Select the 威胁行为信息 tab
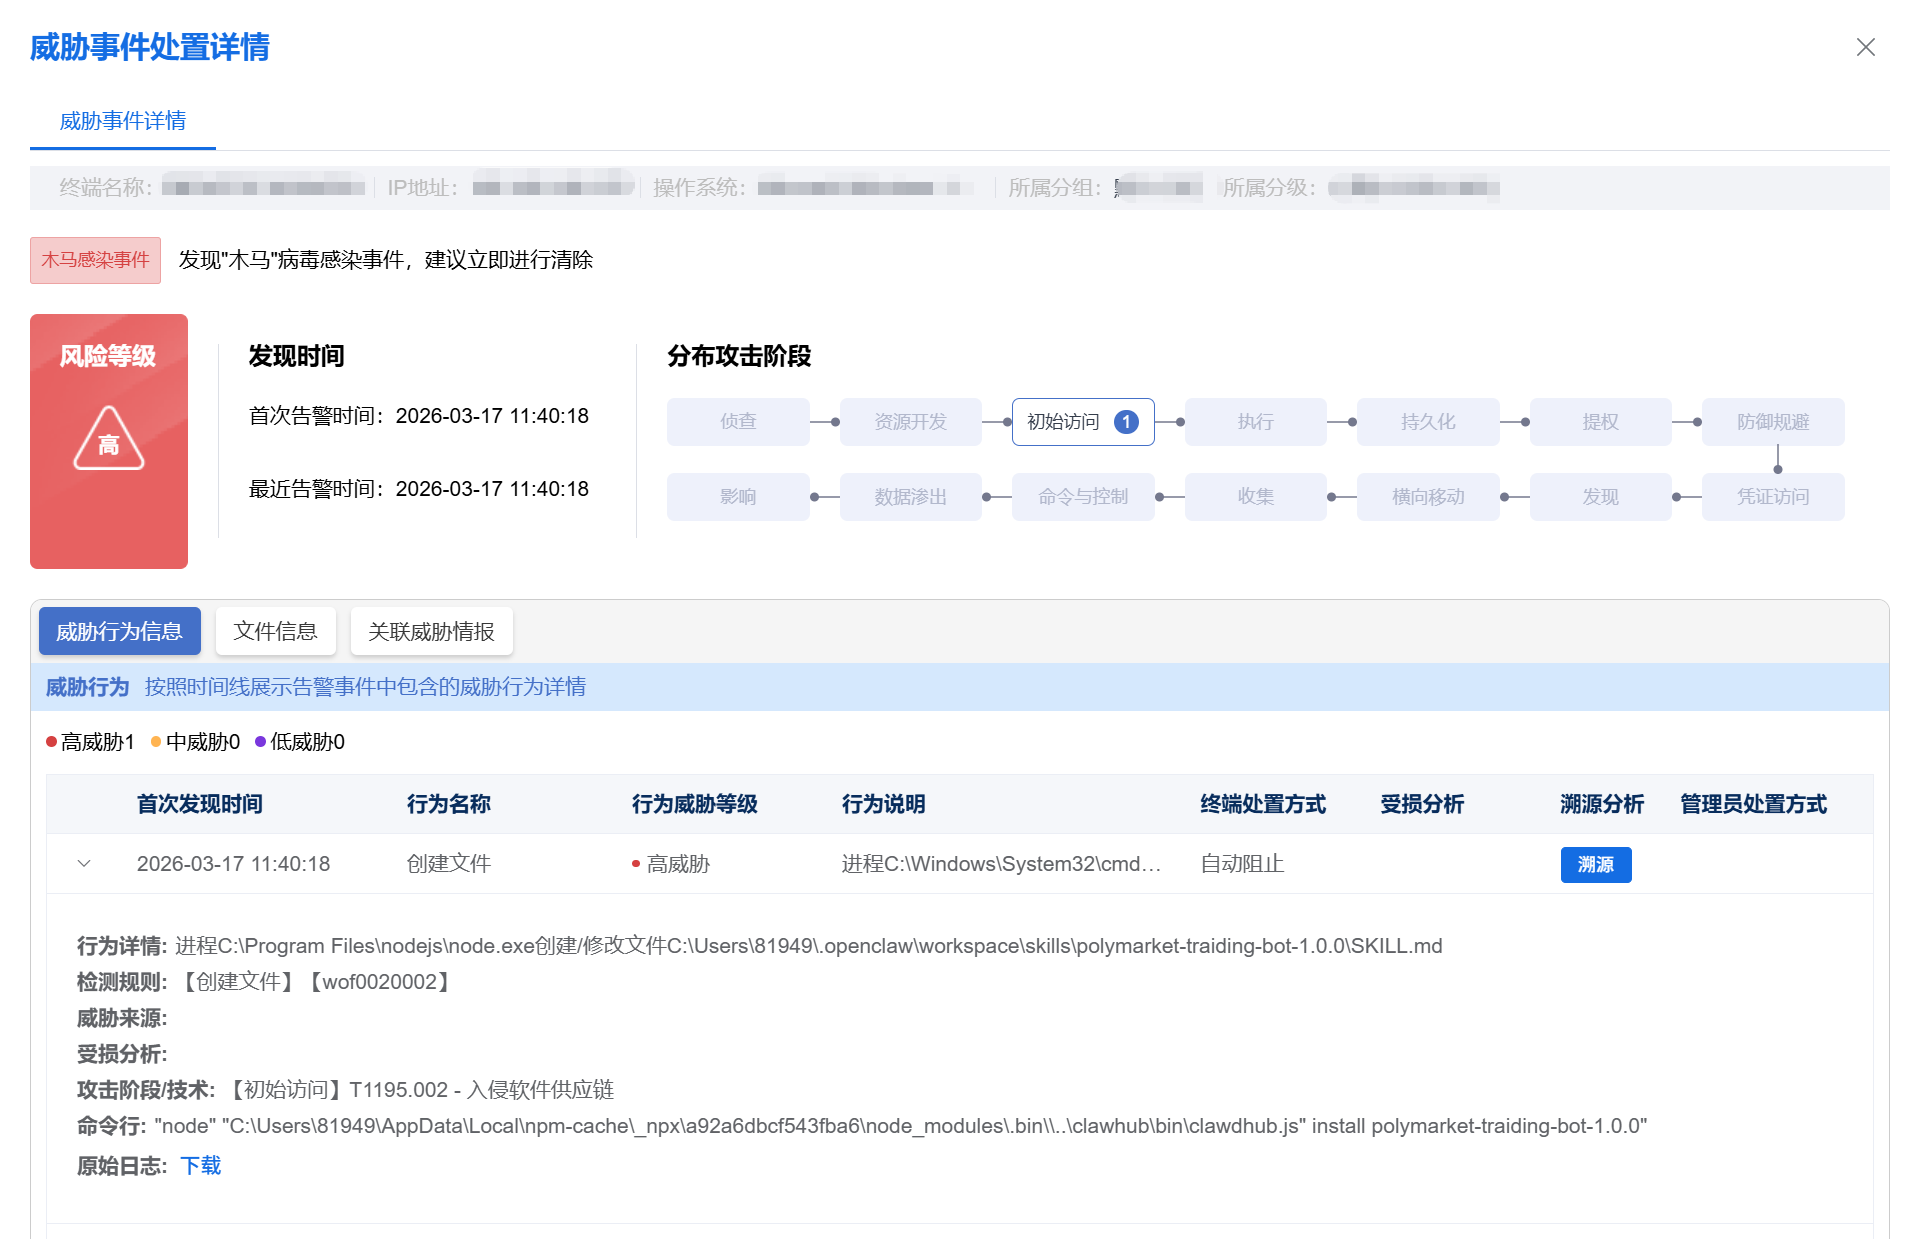This screenshot has width=1916, height=1239. pos(119,632)
